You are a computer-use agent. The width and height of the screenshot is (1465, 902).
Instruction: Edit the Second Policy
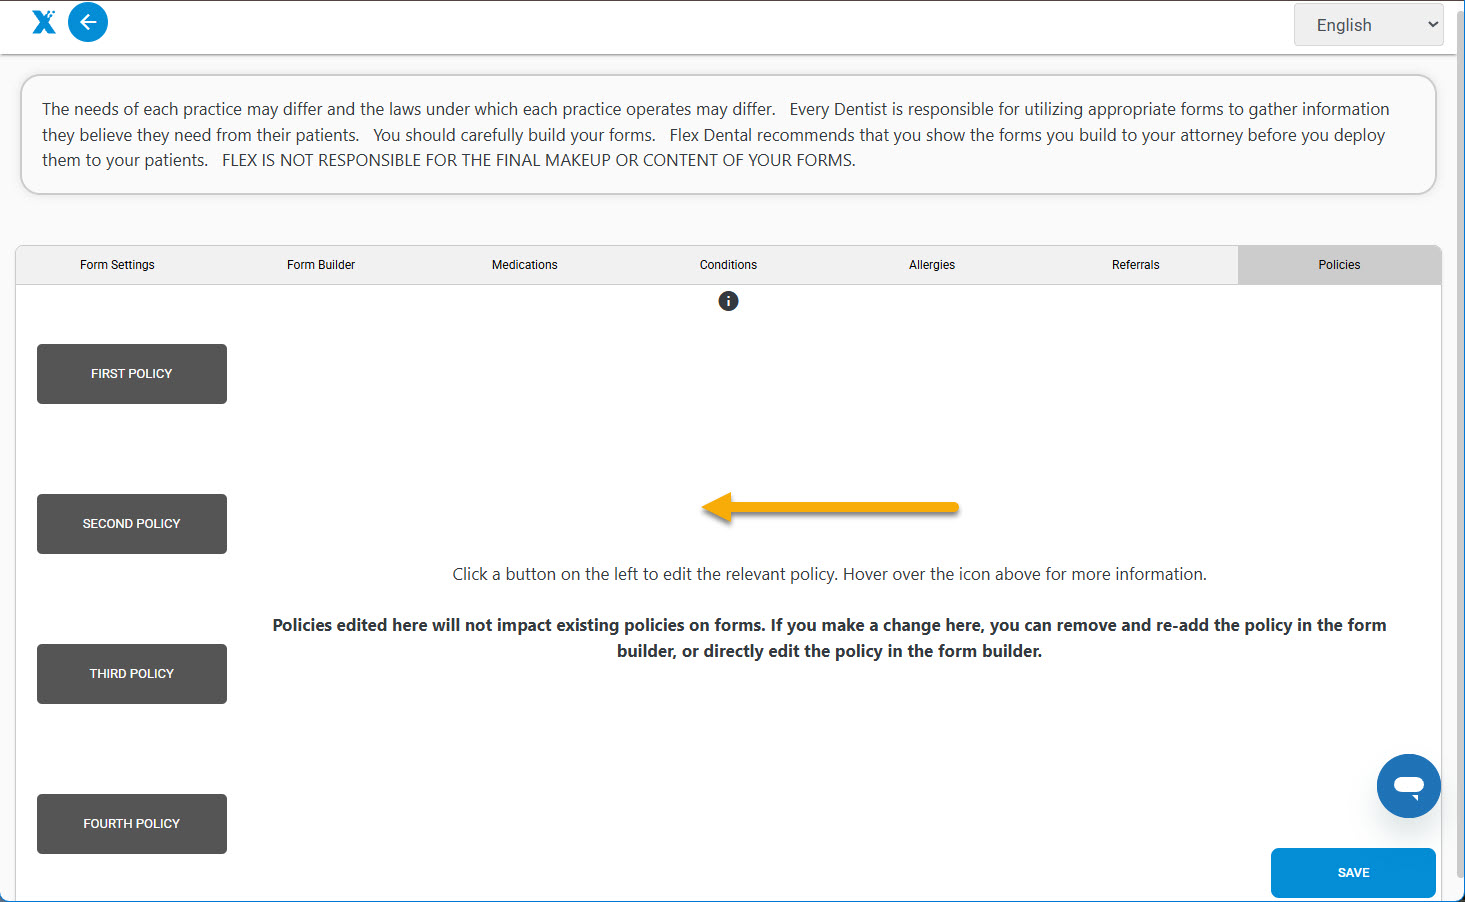(132, 524)
